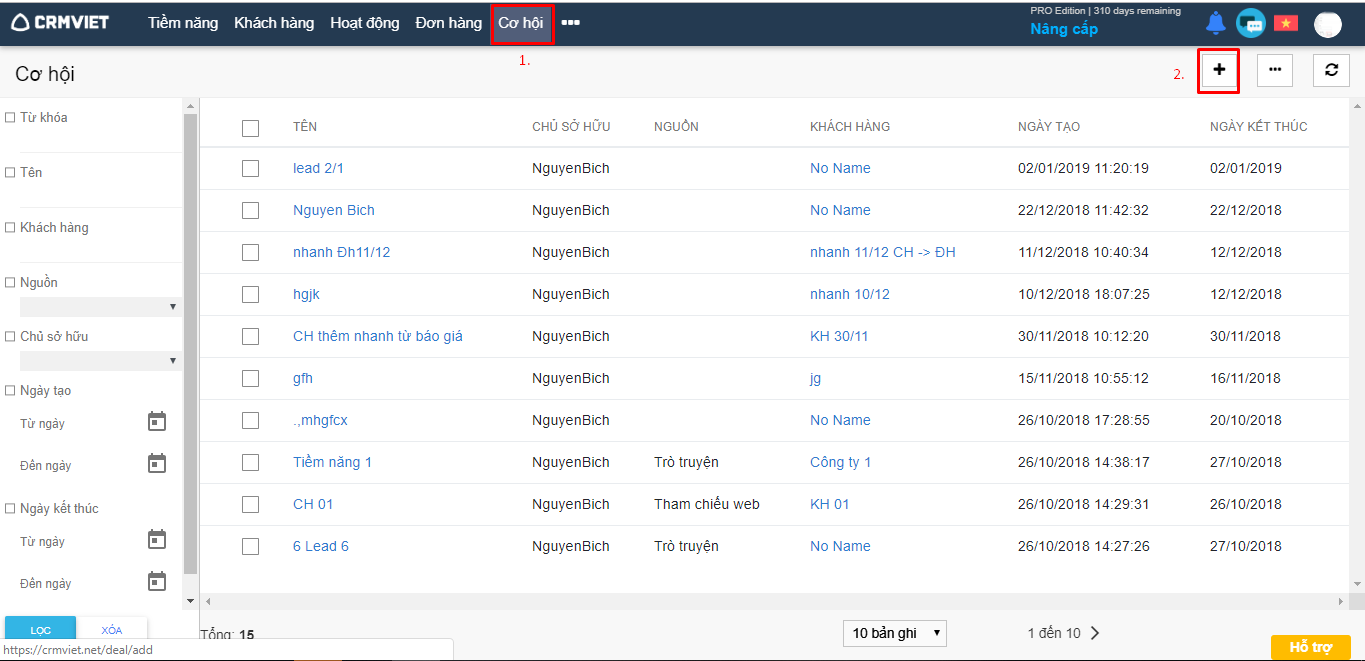1365x661 pixels.
Task: Open the user avatar profile
Action: tap(1327, 24)
